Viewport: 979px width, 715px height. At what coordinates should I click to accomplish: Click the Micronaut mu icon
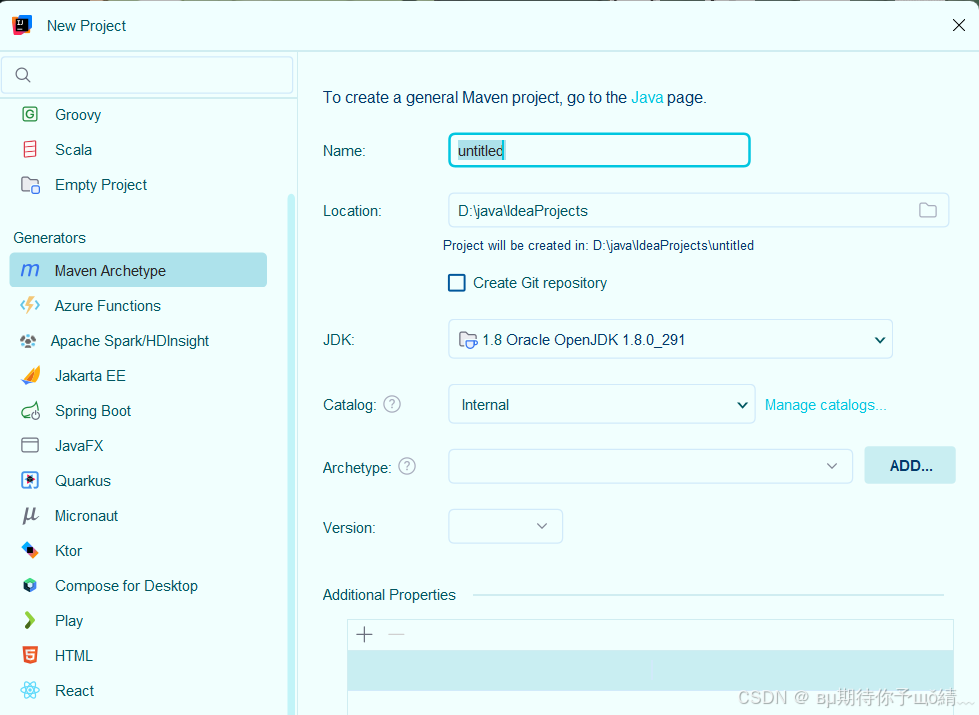pos(30,515)
